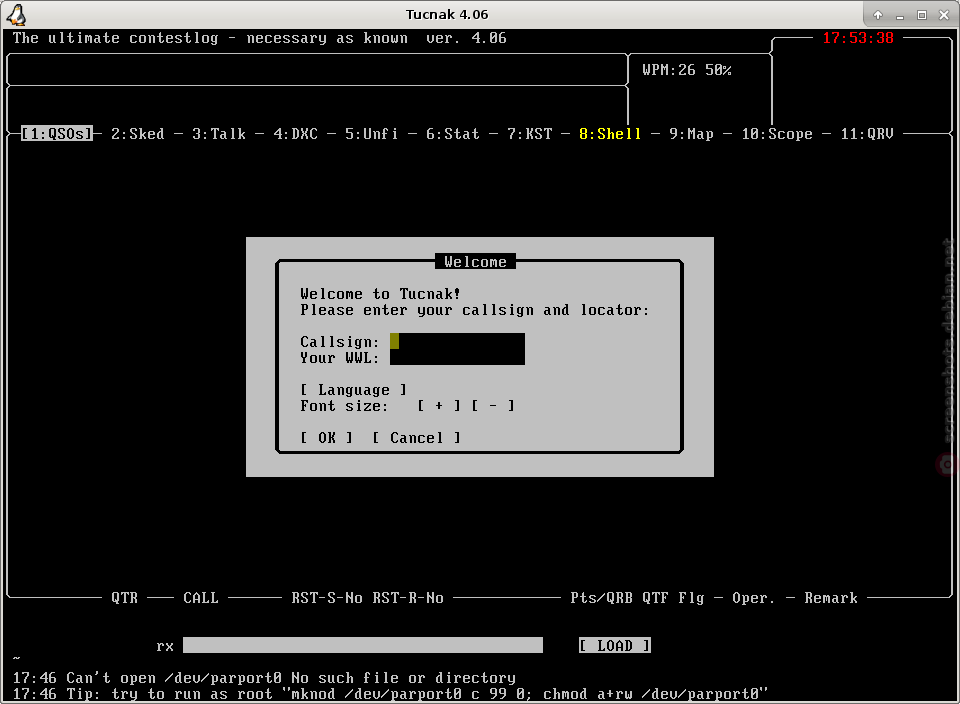The width and height of the screenshot is (960, 704).
Task: Focus the Your WWL locator field
Action: tap(457, 357)
